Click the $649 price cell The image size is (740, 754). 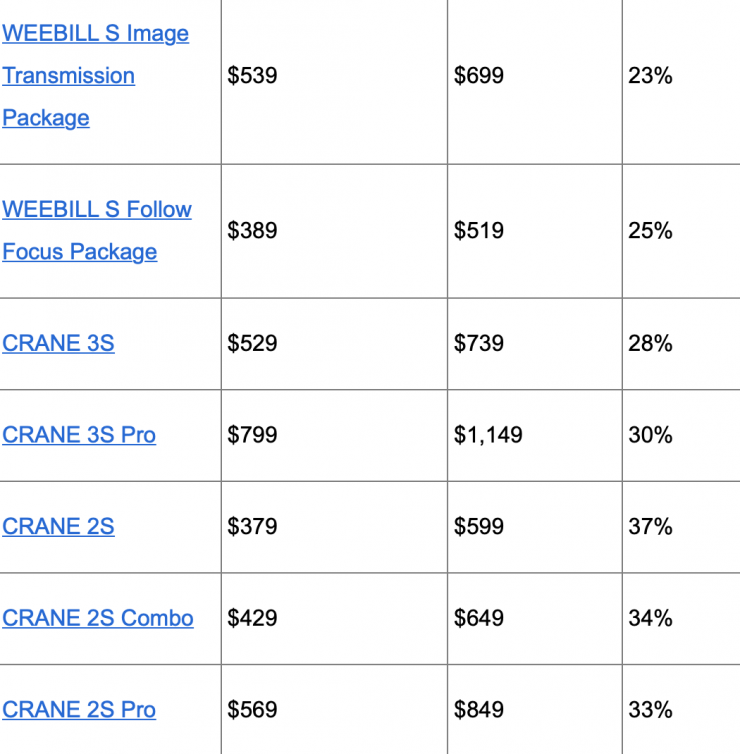(479, 618)
